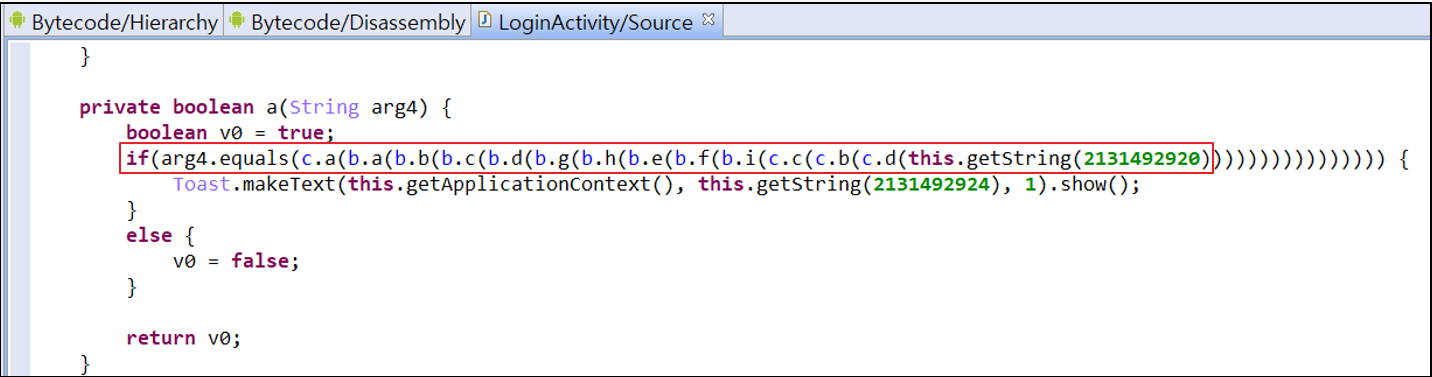Click the line 'boolean v0 = true;'
The height and width of the screenshot is (377, 1432).
[x=229, y=133]
